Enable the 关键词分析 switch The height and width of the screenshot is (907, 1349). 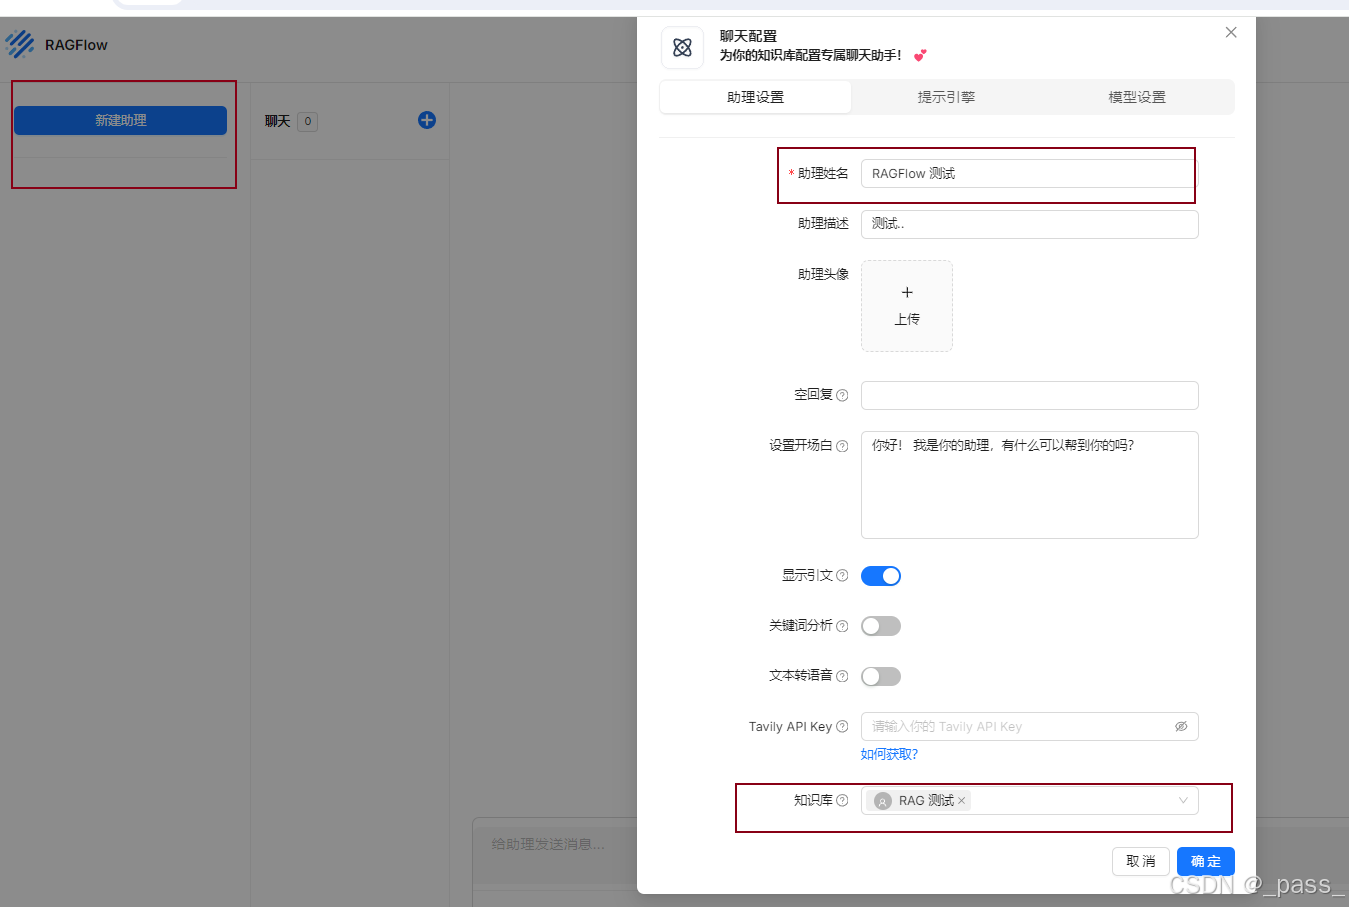coord(881,626)
